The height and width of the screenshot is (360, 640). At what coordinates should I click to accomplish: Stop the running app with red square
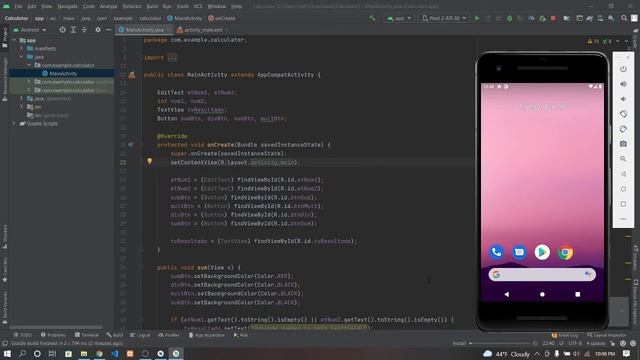point(553,18)
